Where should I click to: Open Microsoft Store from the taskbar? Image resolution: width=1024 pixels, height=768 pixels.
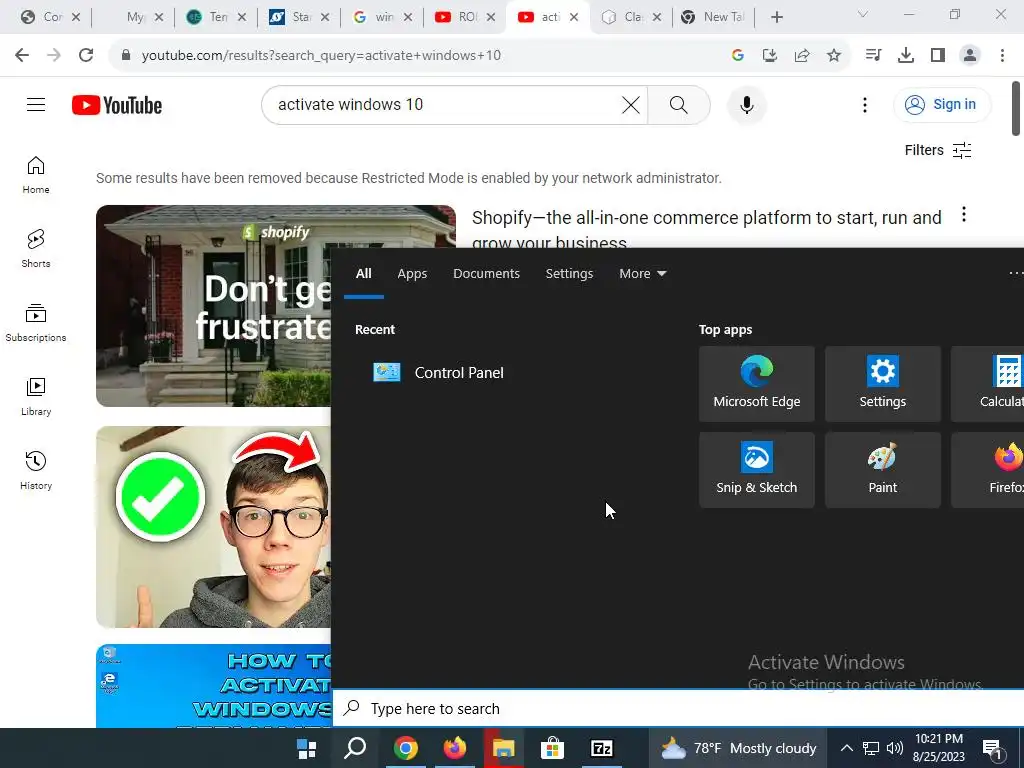[x=552, y=748]
